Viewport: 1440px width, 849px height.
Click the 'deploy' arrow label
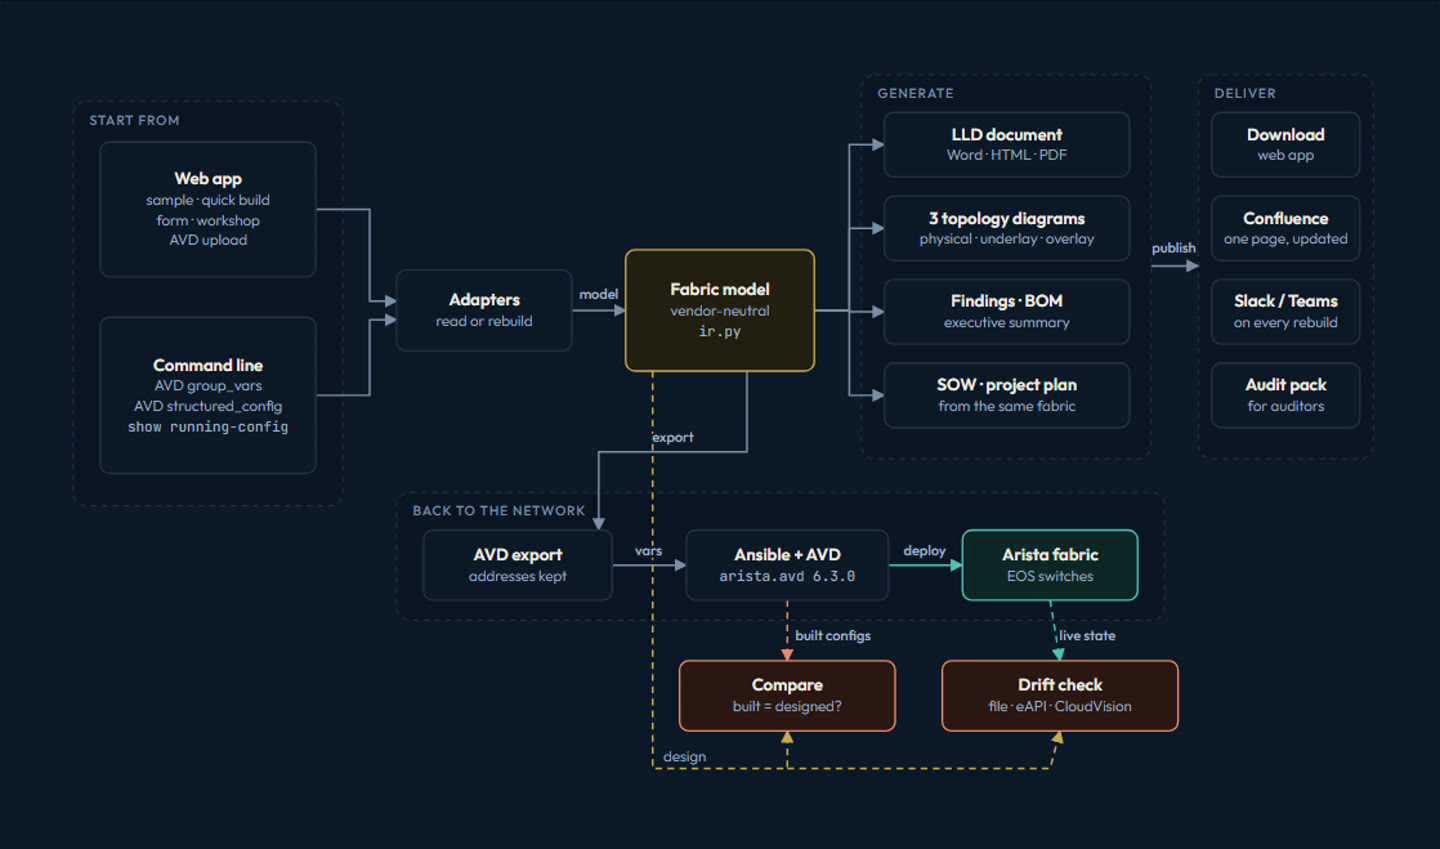pyautogui.click(x=925, y=551)
